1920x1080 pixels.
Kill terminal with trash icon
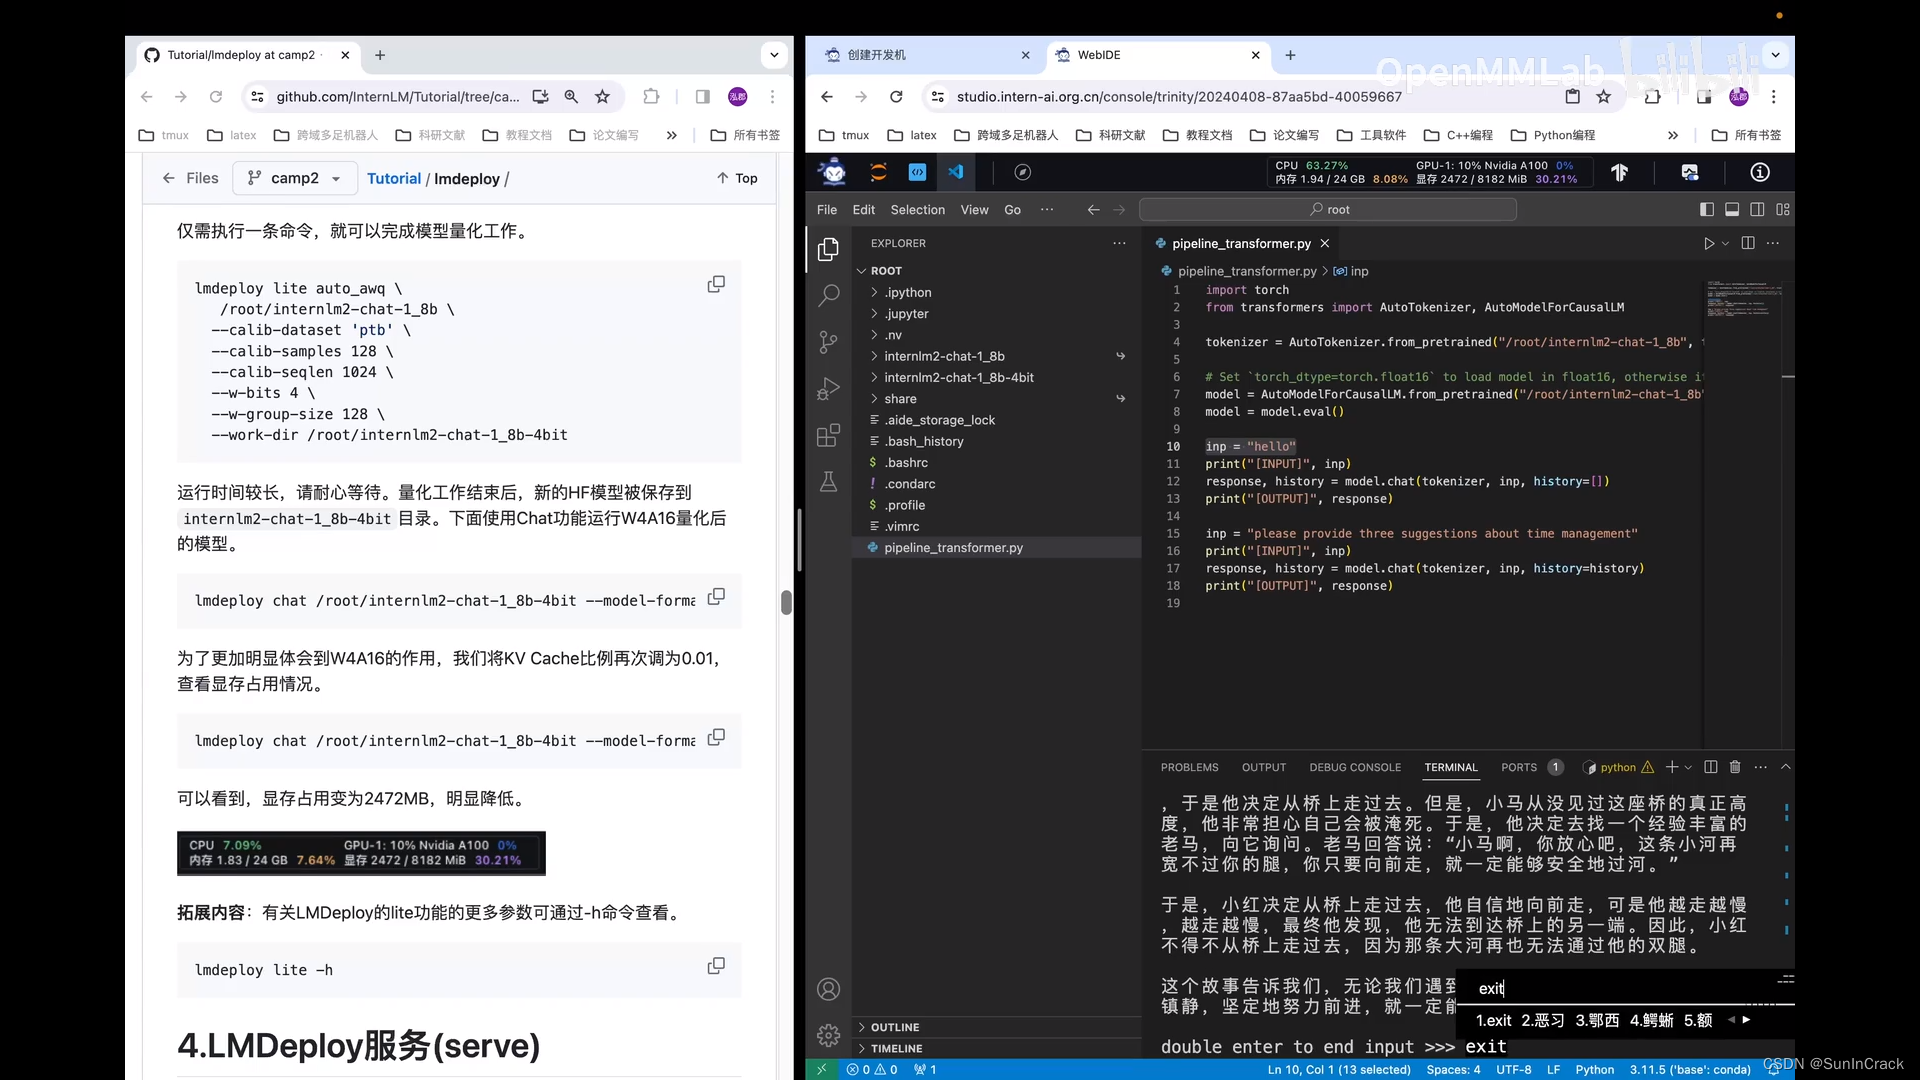(1735, 767)
